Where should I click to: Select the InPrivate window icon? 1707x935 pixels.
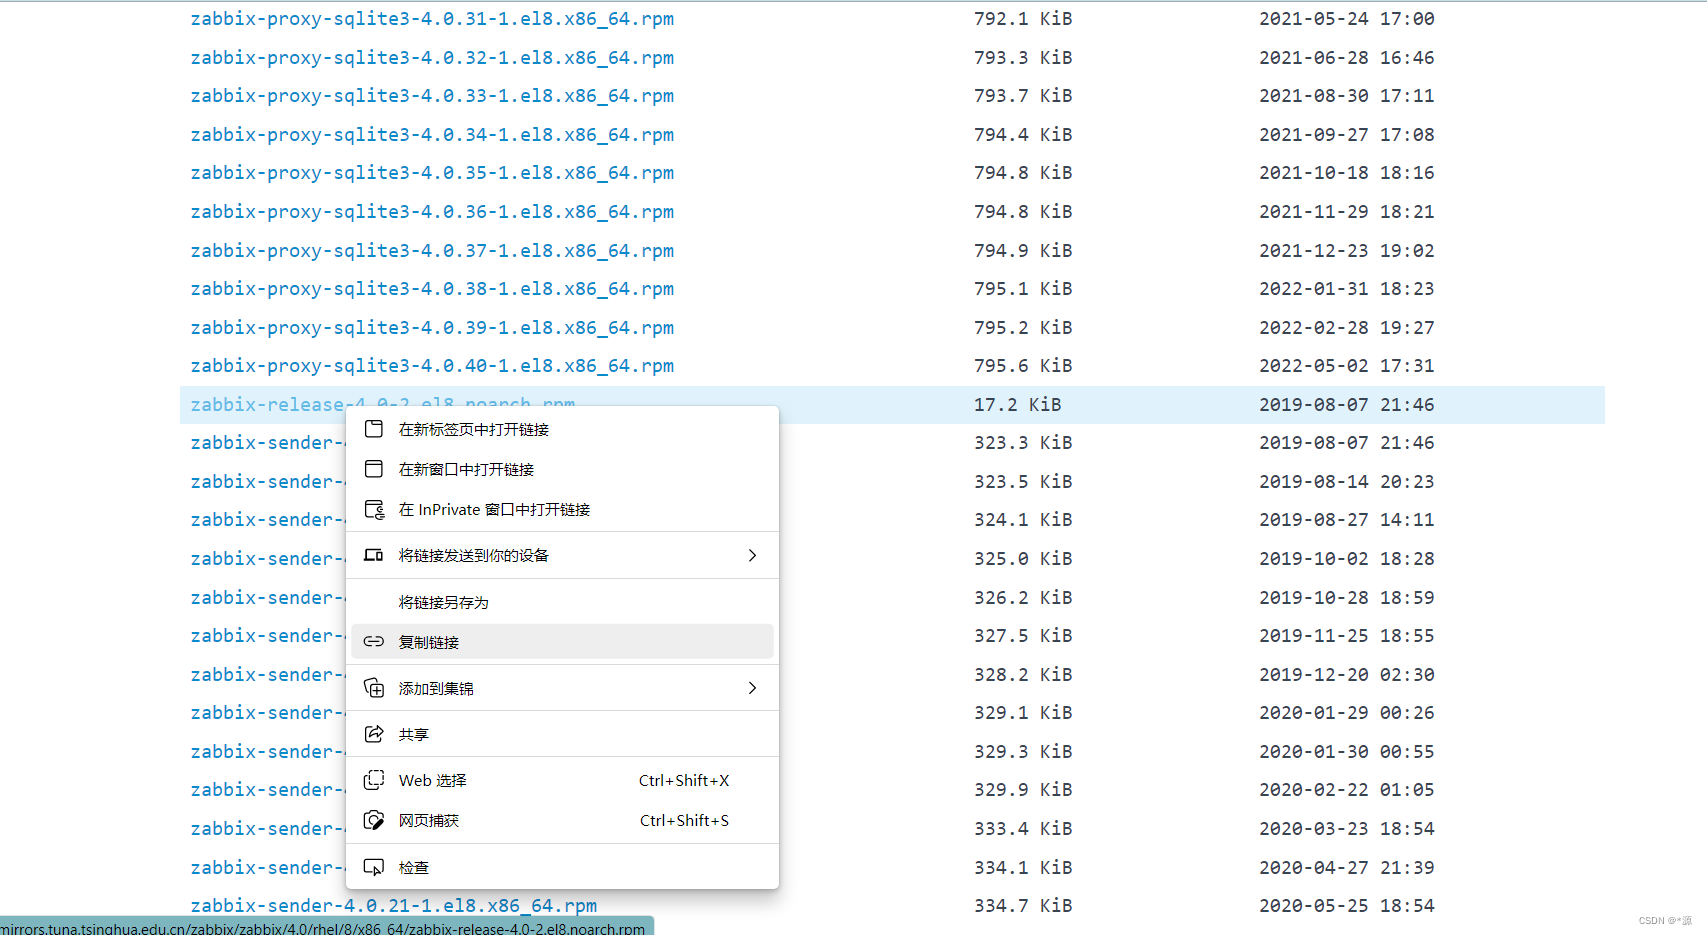[373, 508]
